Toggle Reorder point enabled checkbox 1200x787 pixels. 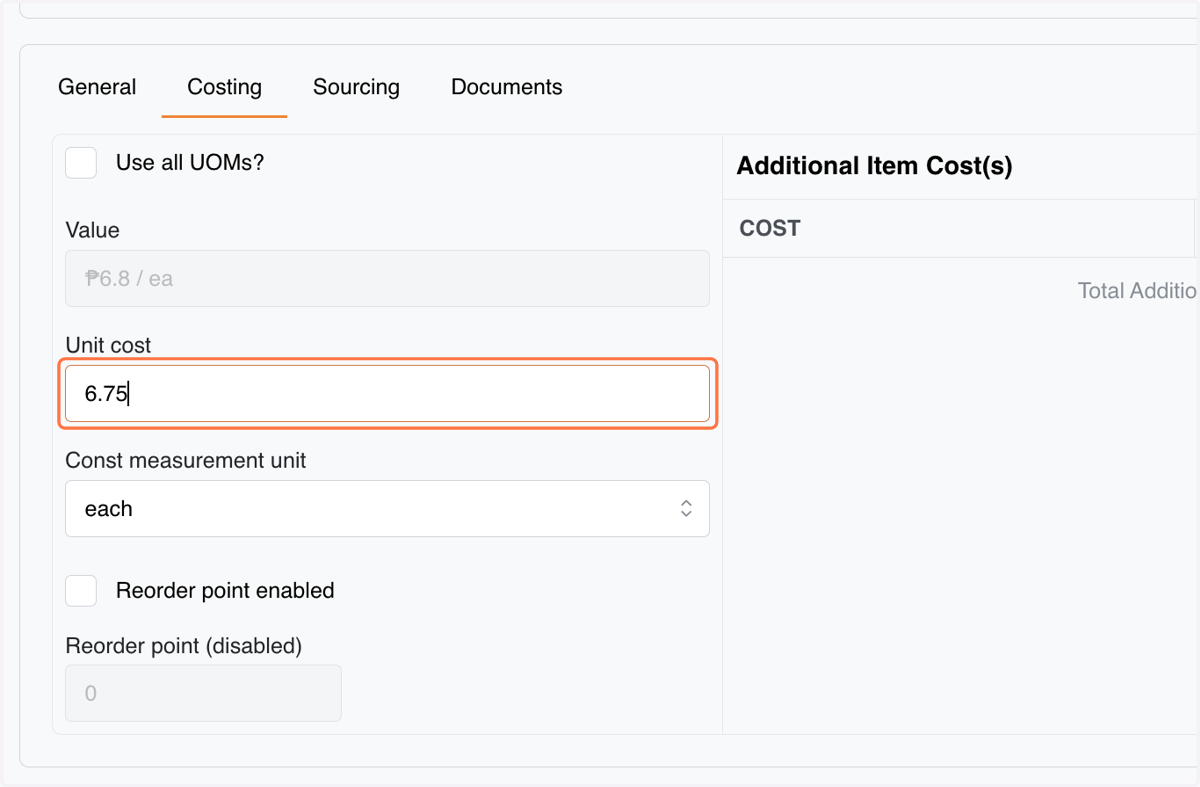[x=81, y=590]
